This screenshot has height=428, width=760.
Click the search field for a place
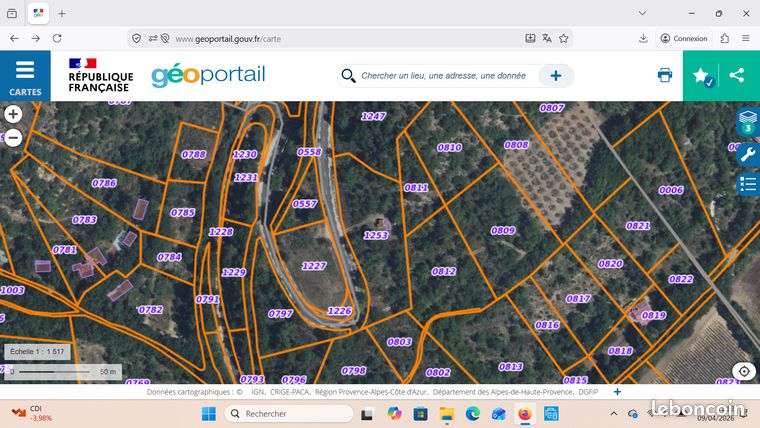point(443,76)
